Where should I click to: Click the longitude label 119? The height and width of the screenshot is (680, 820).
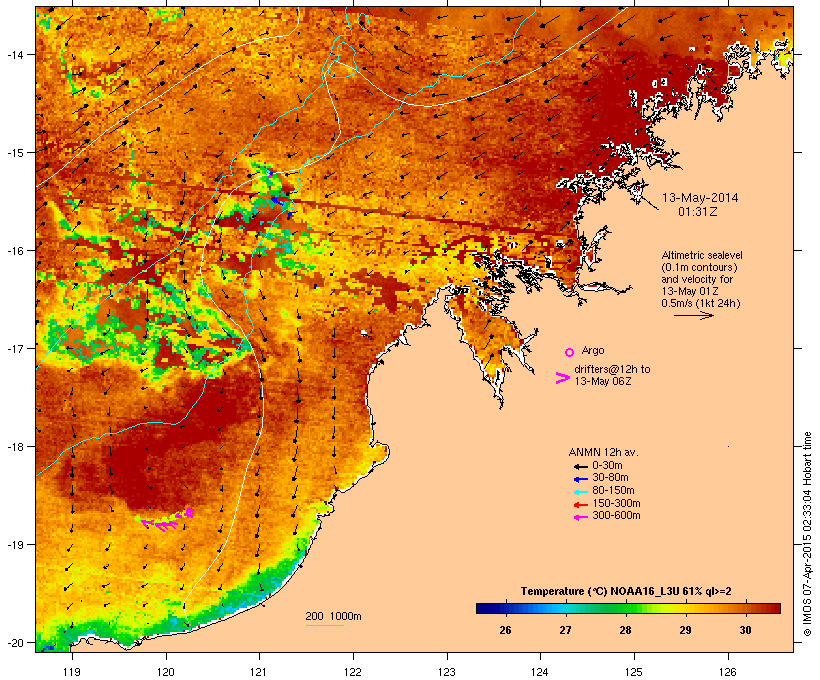(72, 672)
